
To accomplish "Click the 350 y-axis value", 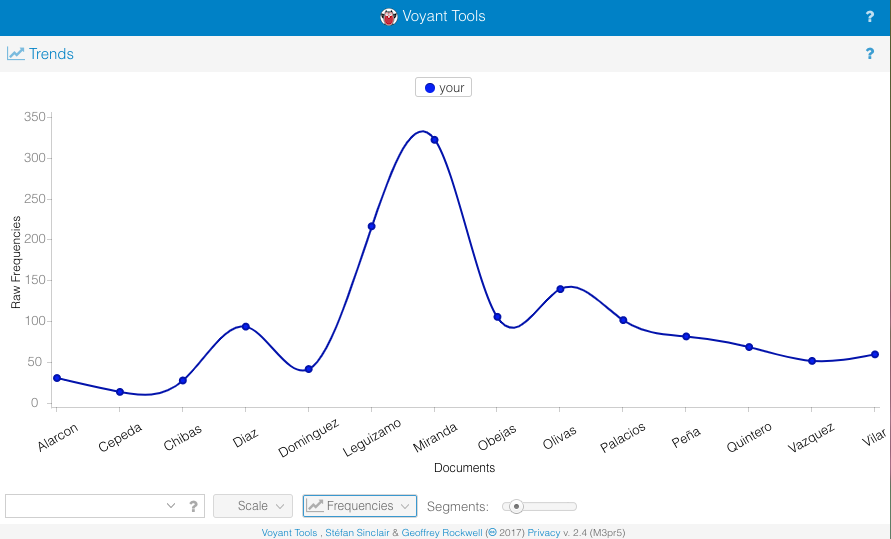I will [34, 117].
